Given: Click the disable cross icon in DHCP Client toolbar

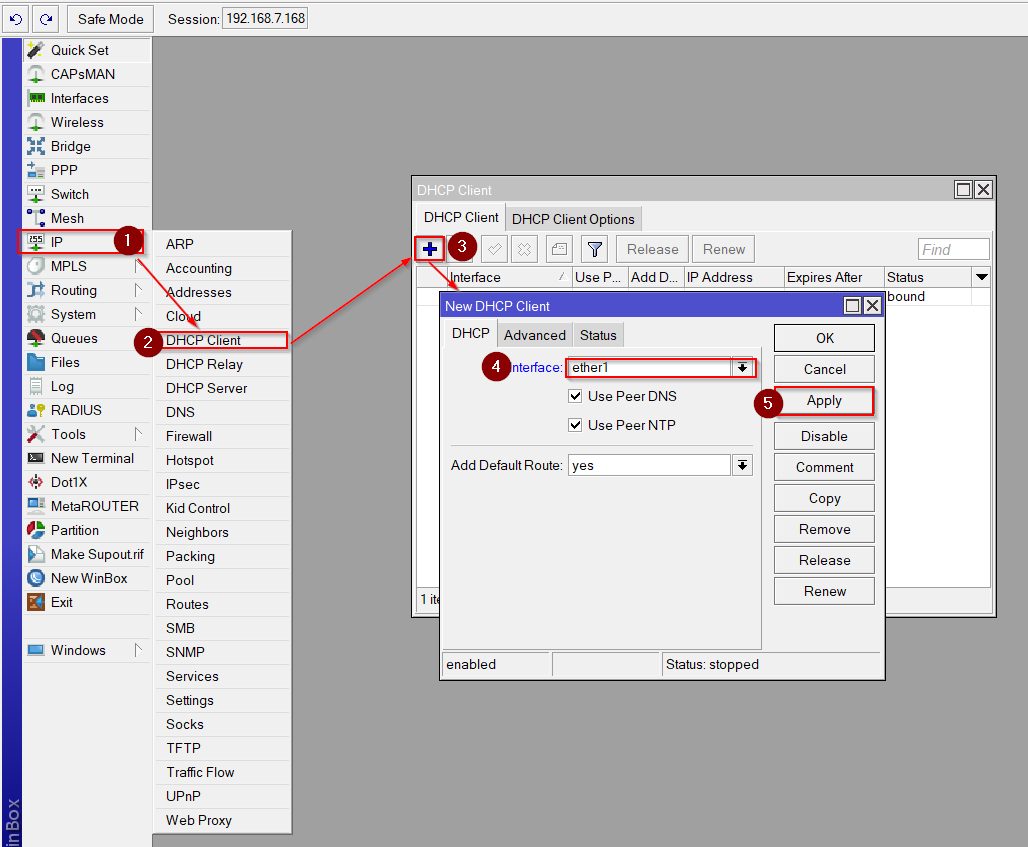Looking at the screenshot, I should [x=524, y=249].
